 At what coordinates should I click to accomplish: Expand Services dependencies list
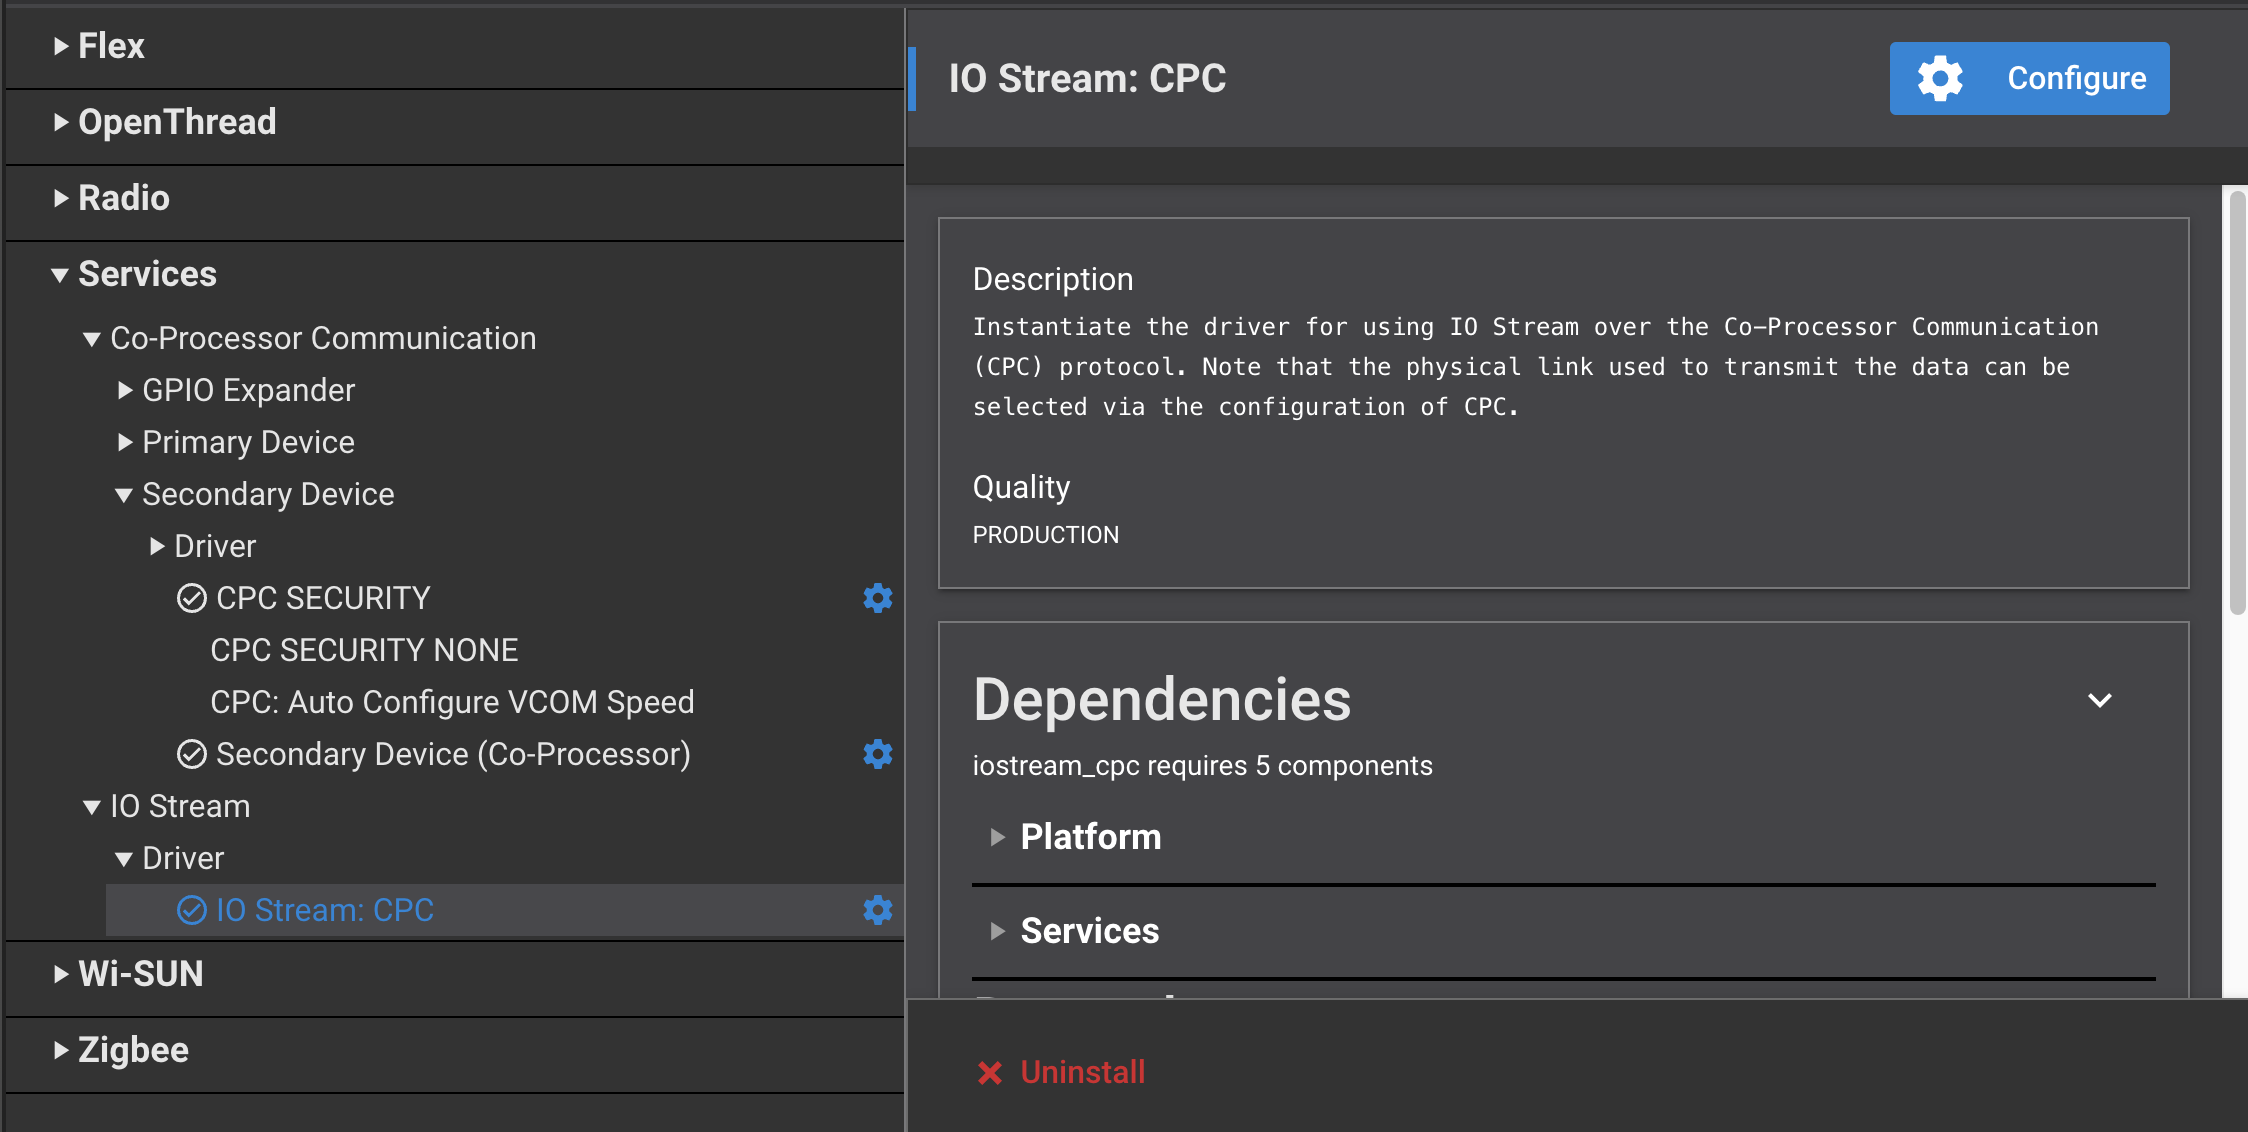(x=997, y=931)
